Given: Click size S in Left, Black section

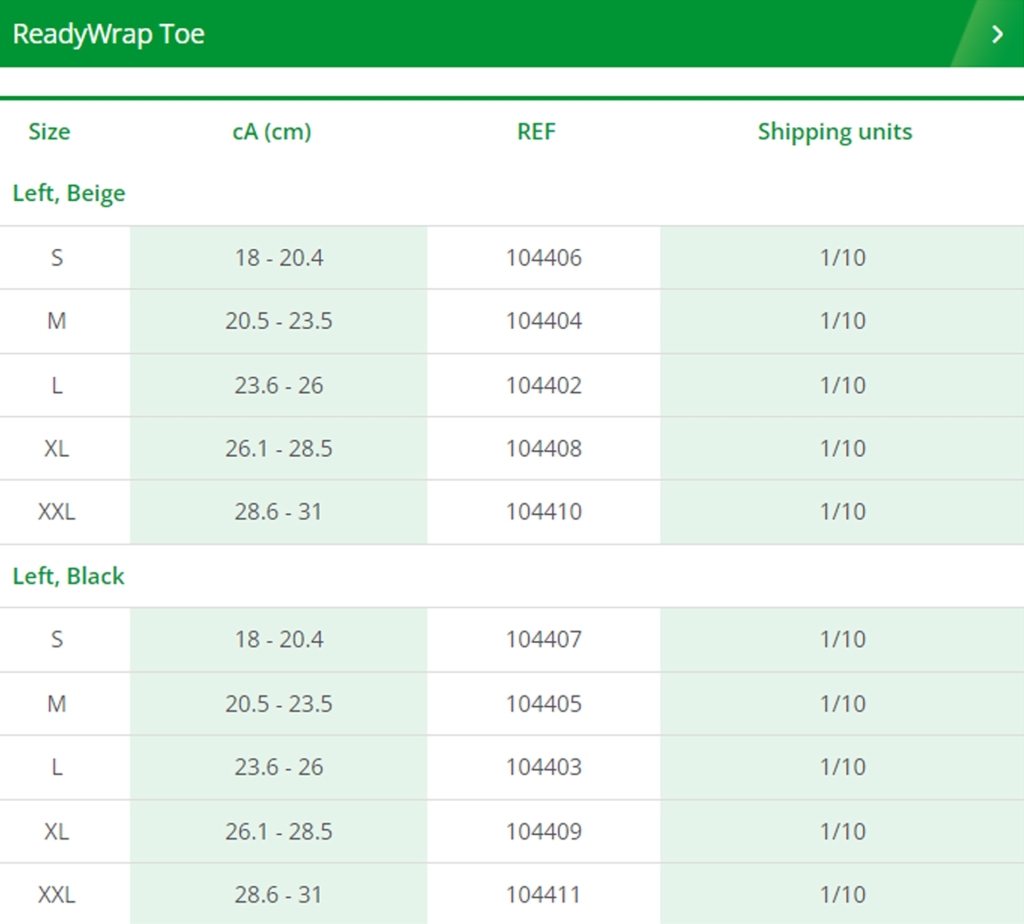Looking at the screenshot, I should pyautogui.click(x=57, y=639).
